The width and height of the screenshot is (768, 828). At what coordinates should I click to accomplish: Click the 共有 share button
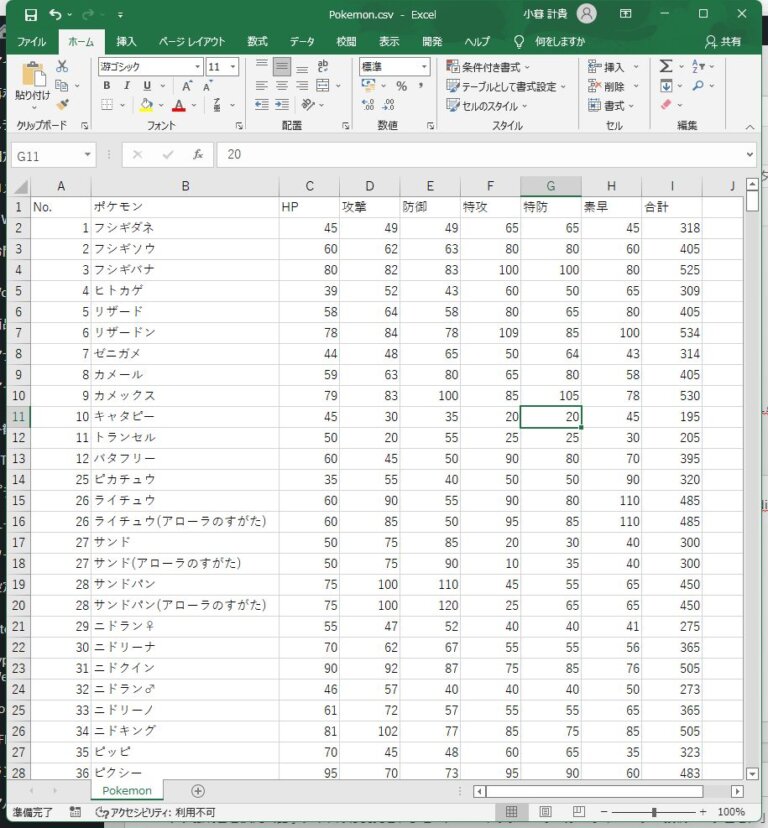(723, 42)
